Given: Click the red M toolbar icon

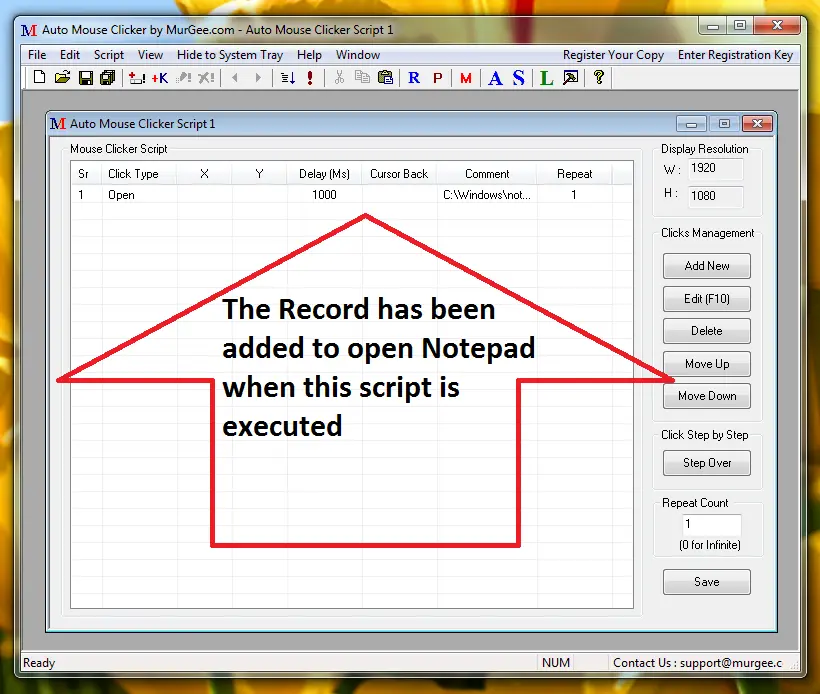Looking at the screenshot, I should point(466,78).
